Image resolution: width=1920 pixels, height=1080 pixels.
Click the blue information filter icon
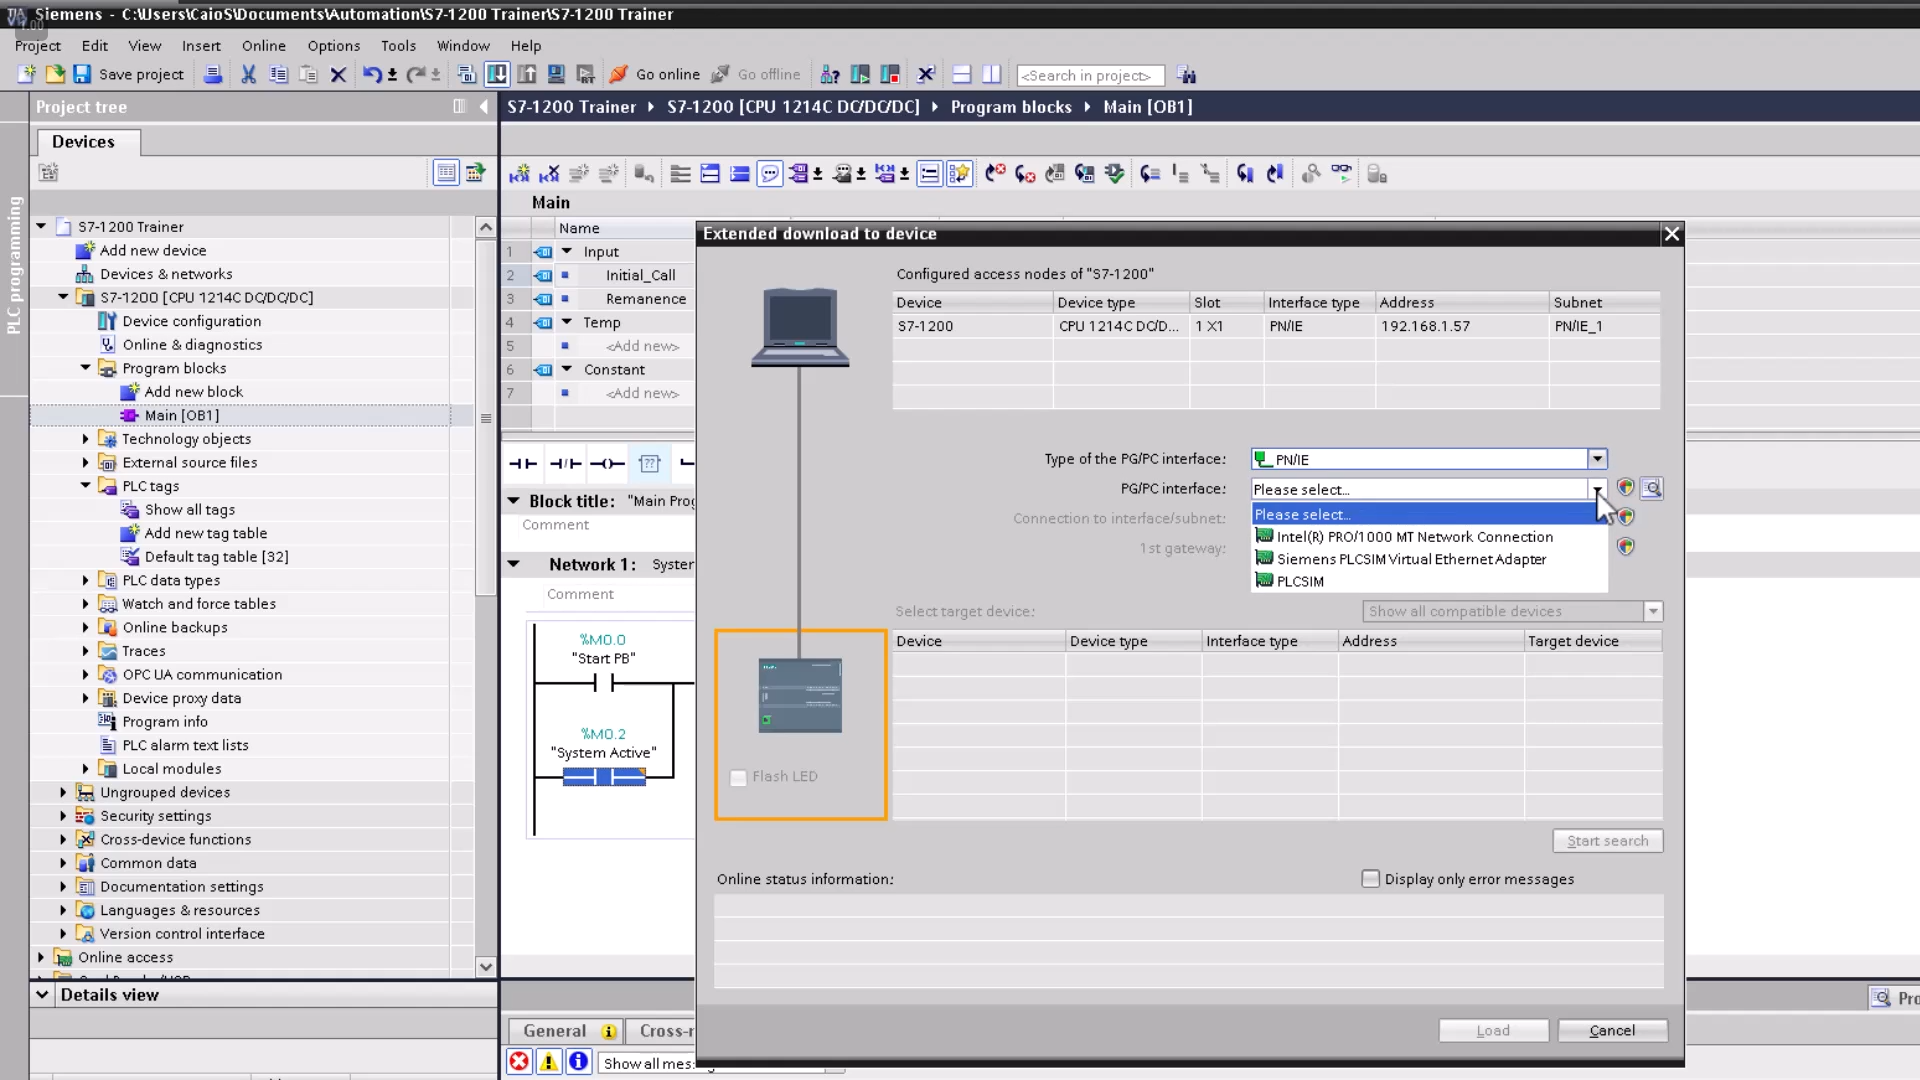[579, 1062]
